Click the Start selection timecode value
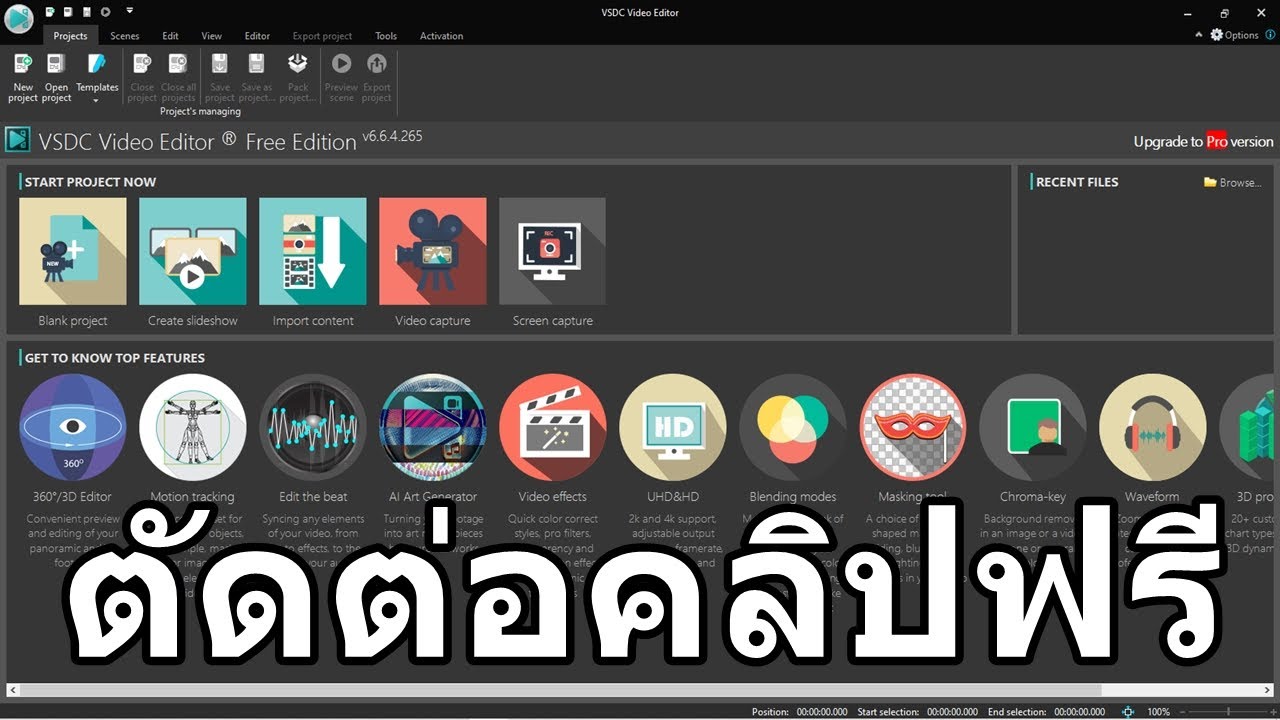Screen dimensions: 1280x720 click(x=952, y=712)
